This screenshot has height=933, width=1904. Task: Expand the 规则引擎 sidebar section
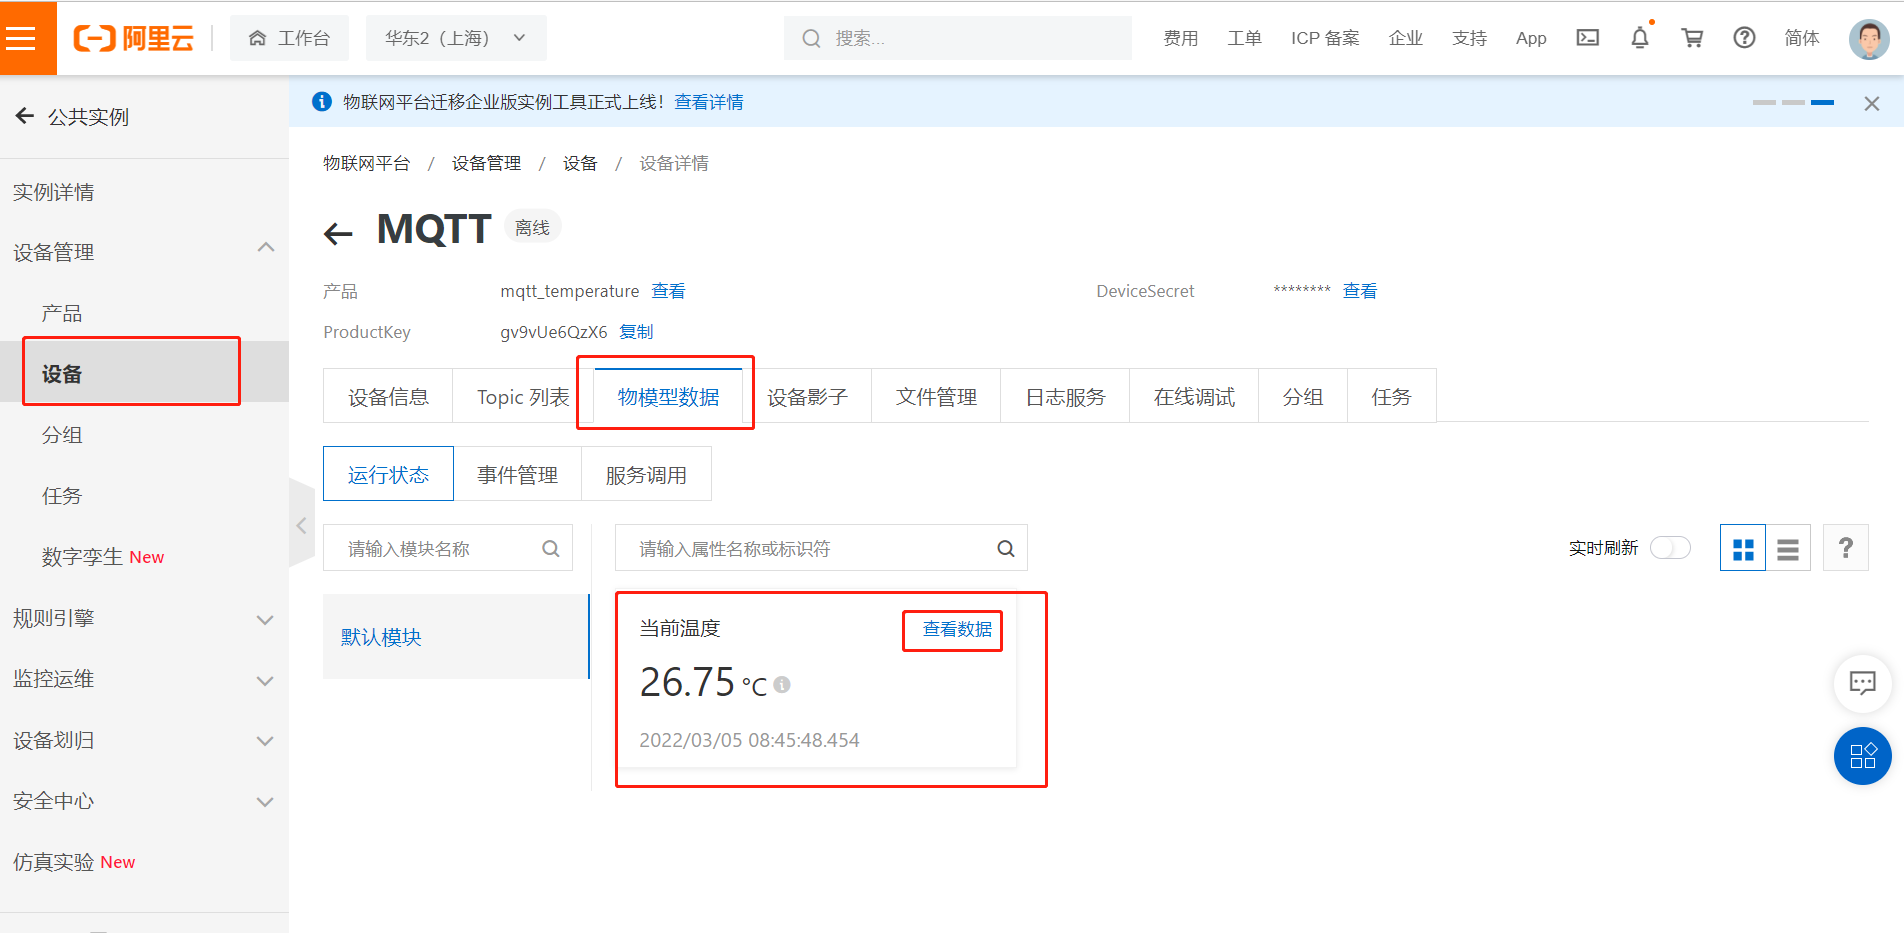pyautogui.click(x=265, y=619)
